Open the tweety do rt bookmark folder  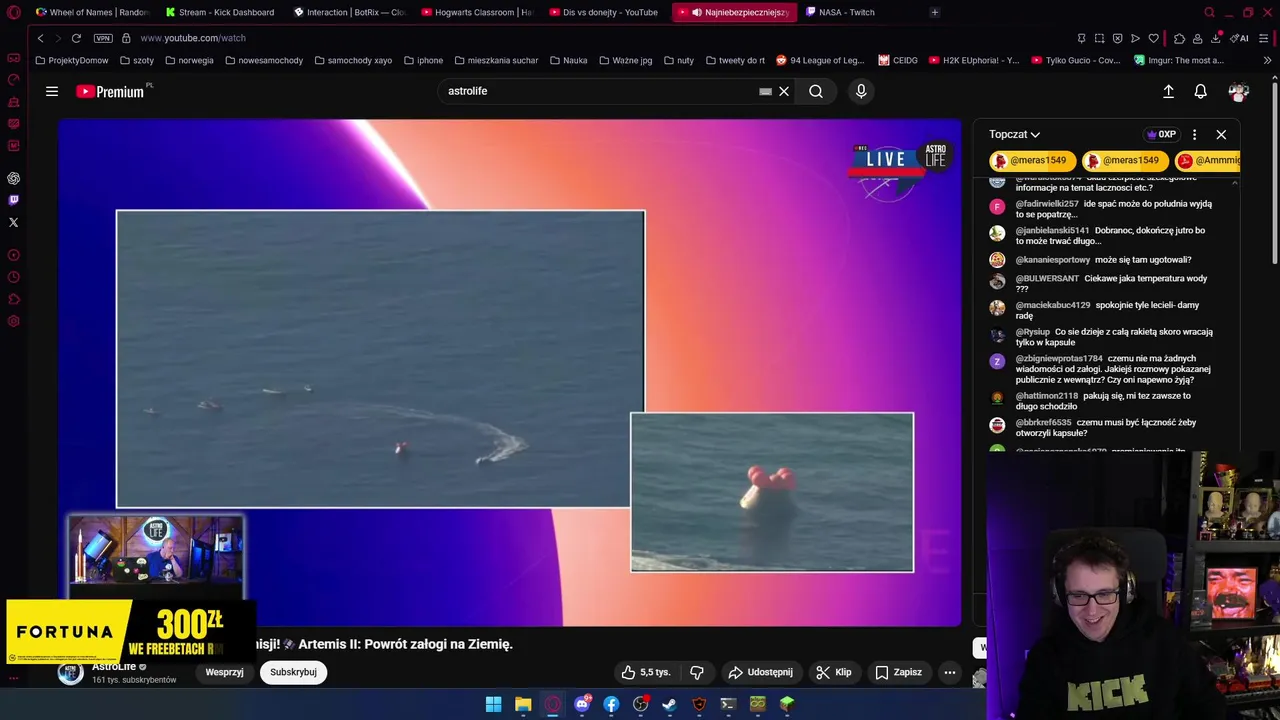[x=735, y=60]
